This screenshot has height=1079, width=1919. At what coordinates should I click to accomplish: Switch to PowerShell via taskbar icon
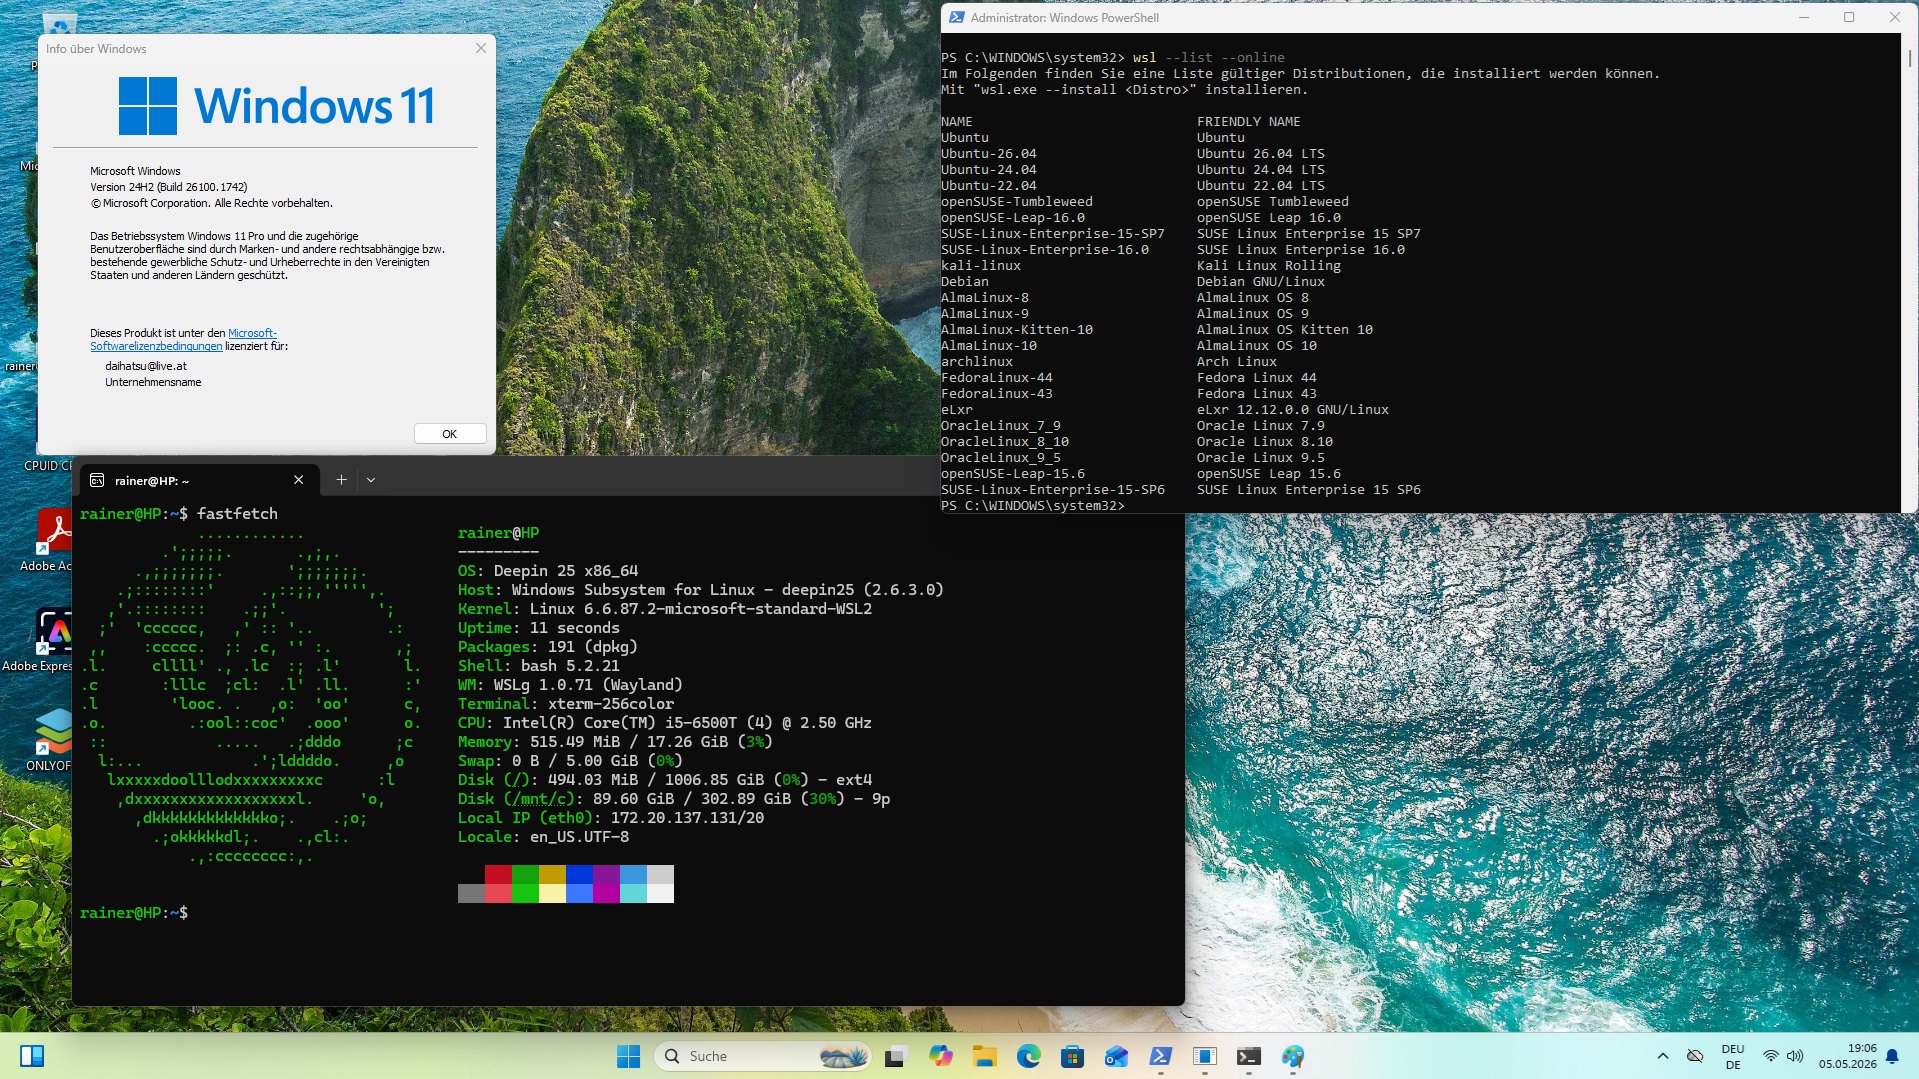pos(1160,1056)
